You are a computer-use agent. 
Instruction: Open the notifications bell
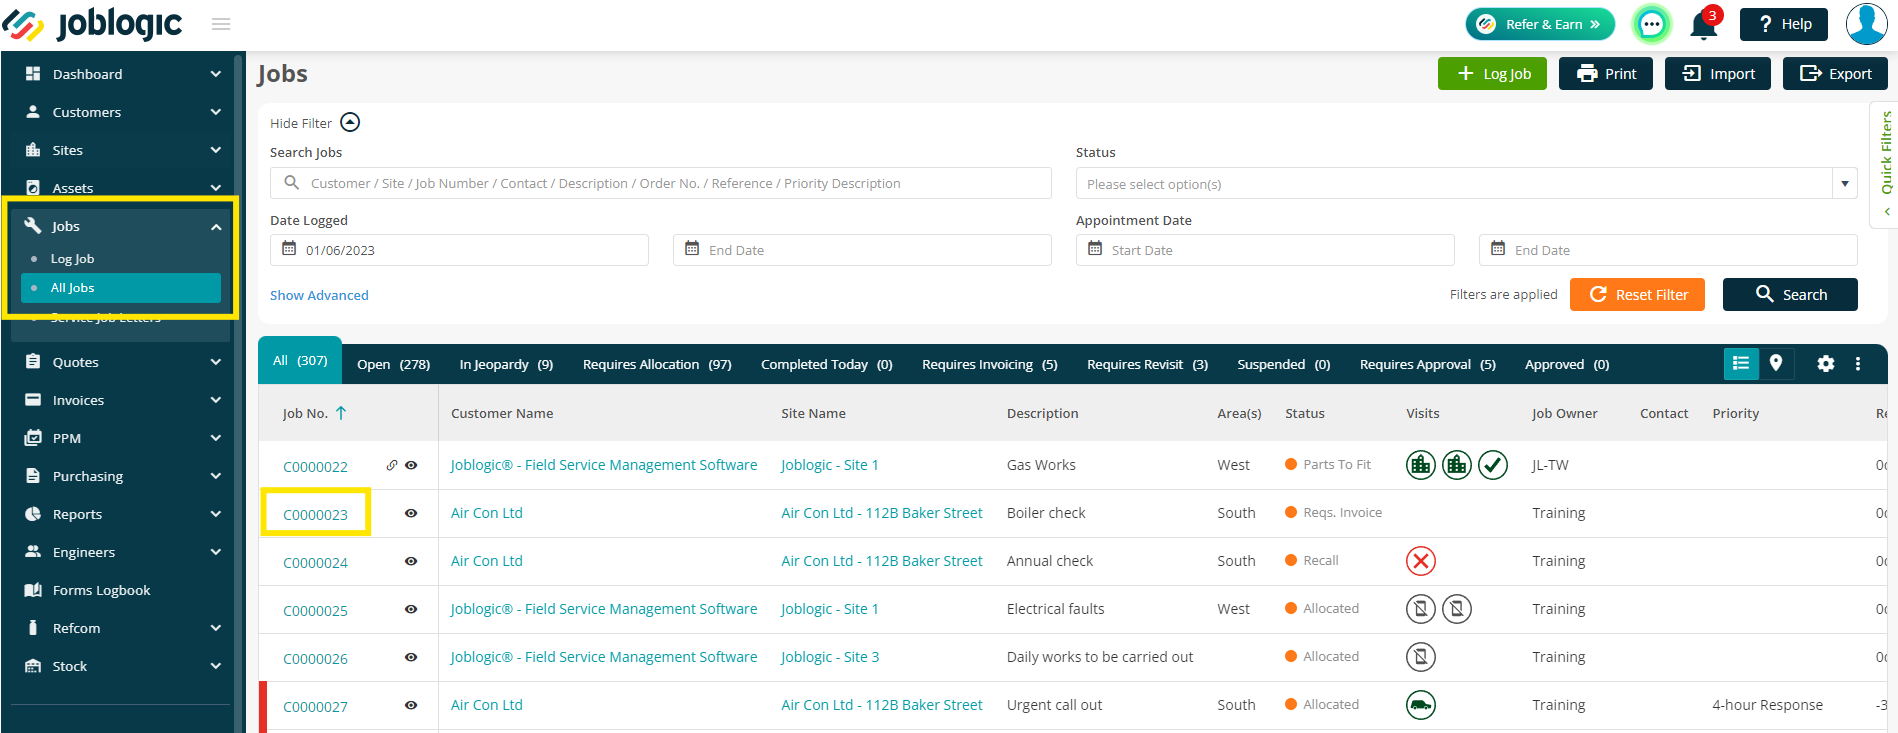click(1703, 24)
